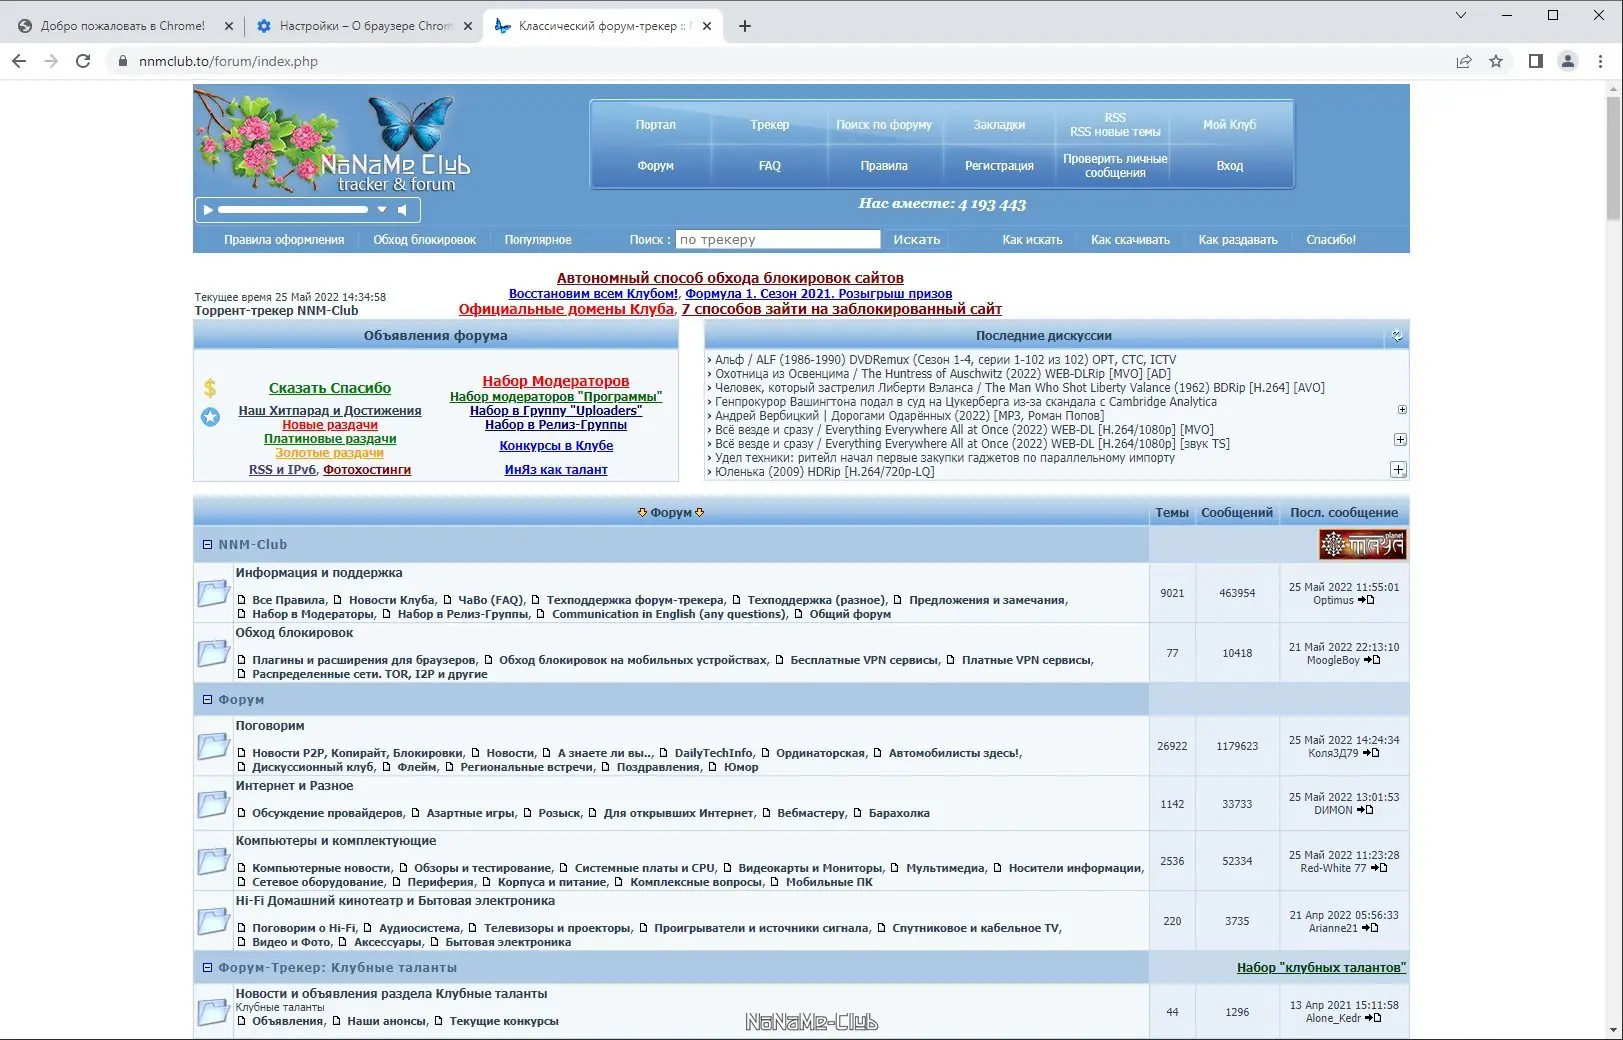Open the Вход login menu item
The width and height of the screenshot is (1623, 1040).
[x=1230, y=166]
